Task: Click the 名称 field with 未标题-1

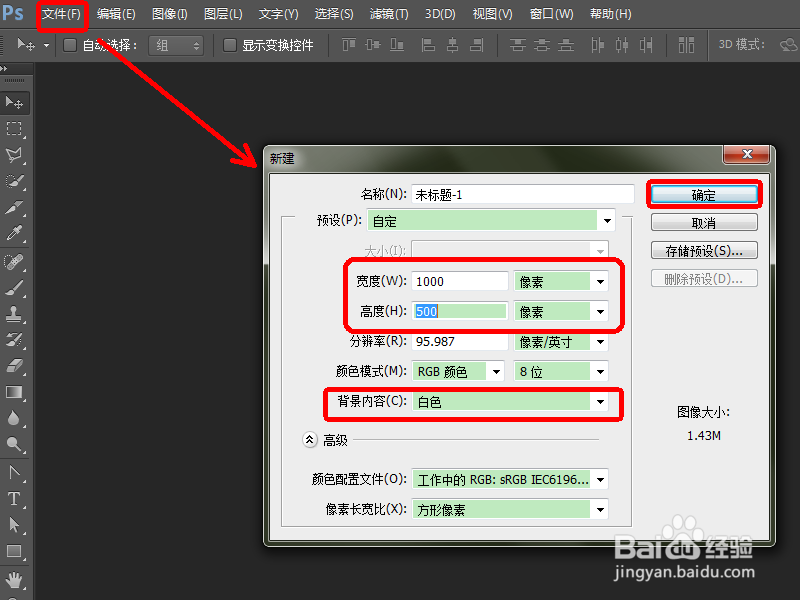Action: point(522,194)
